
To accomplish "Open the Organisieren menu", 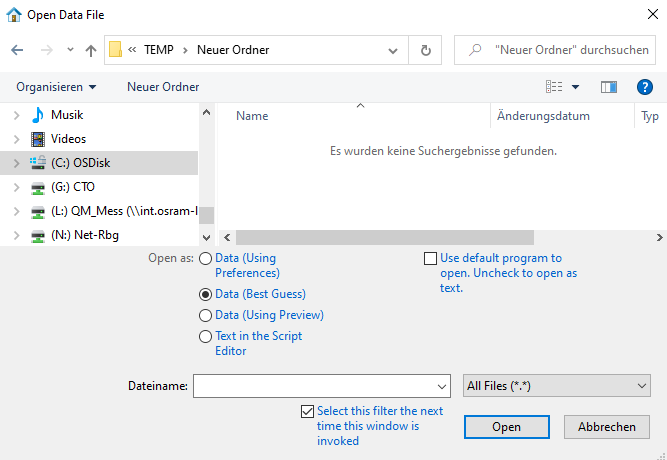I will (x=56, y=87).
